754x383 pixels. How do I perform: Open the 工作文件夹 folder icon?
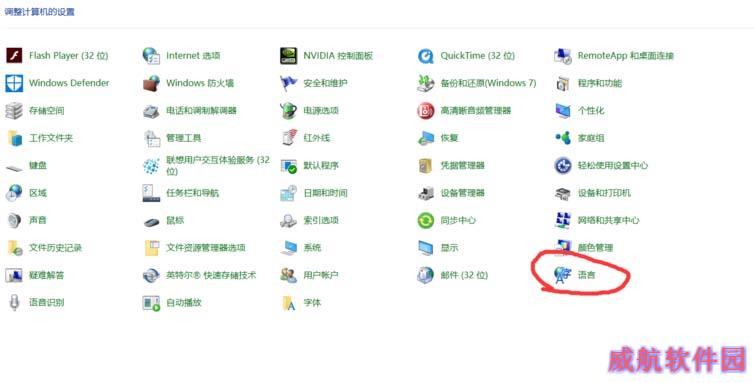[x=14, y=138]
